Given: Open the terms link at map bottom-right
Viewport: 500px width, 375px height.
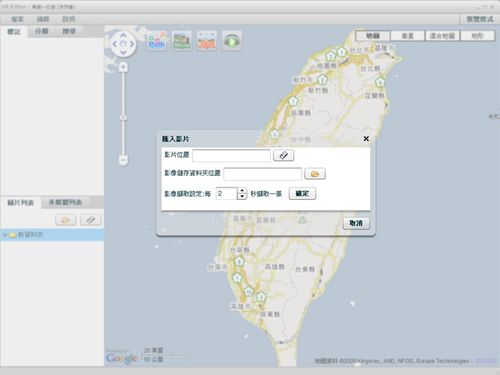Looking at the screenshot, I should pyautogui.click(x=486, y=361).
